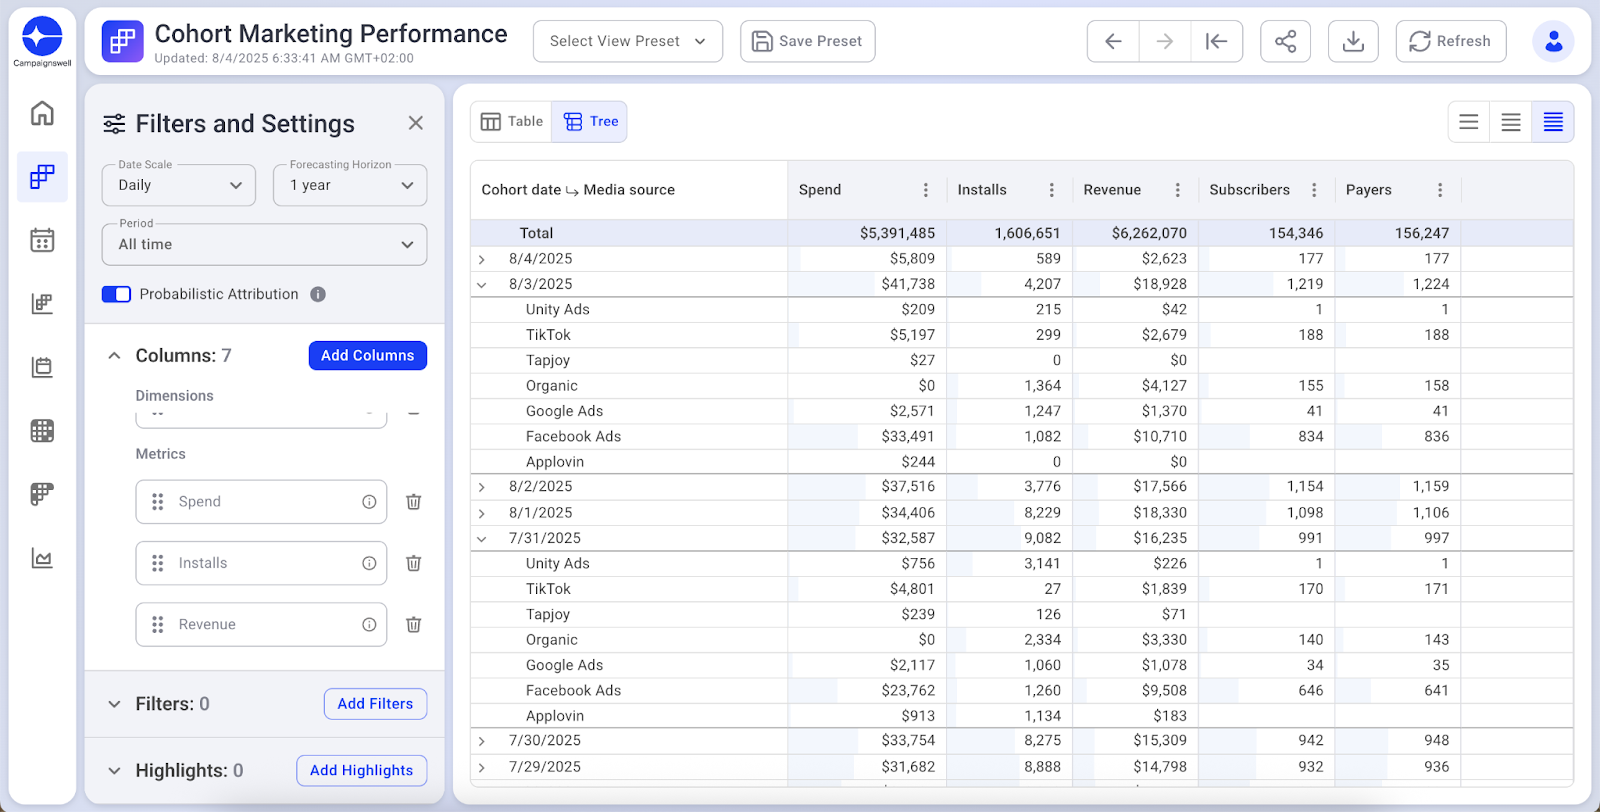Click the share icon button
This screenshot has height=812, width=1600.
(x=1285, y=41)
